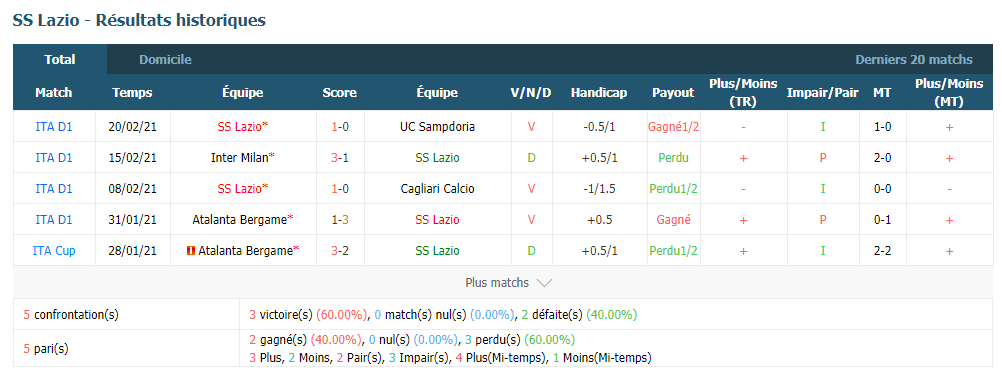Expand the Plus matchs chevron arrow

coord(544,283)
